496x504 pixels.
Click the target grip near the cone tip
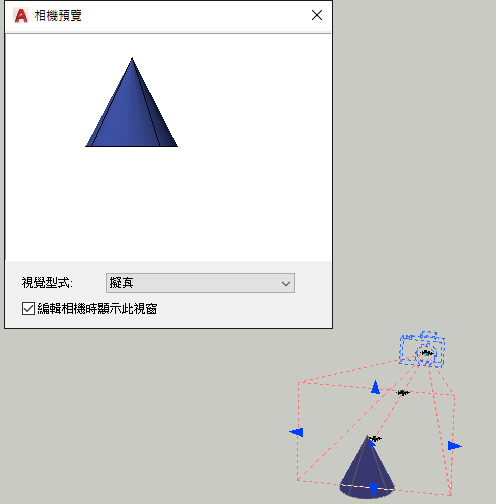click(376, 438)
